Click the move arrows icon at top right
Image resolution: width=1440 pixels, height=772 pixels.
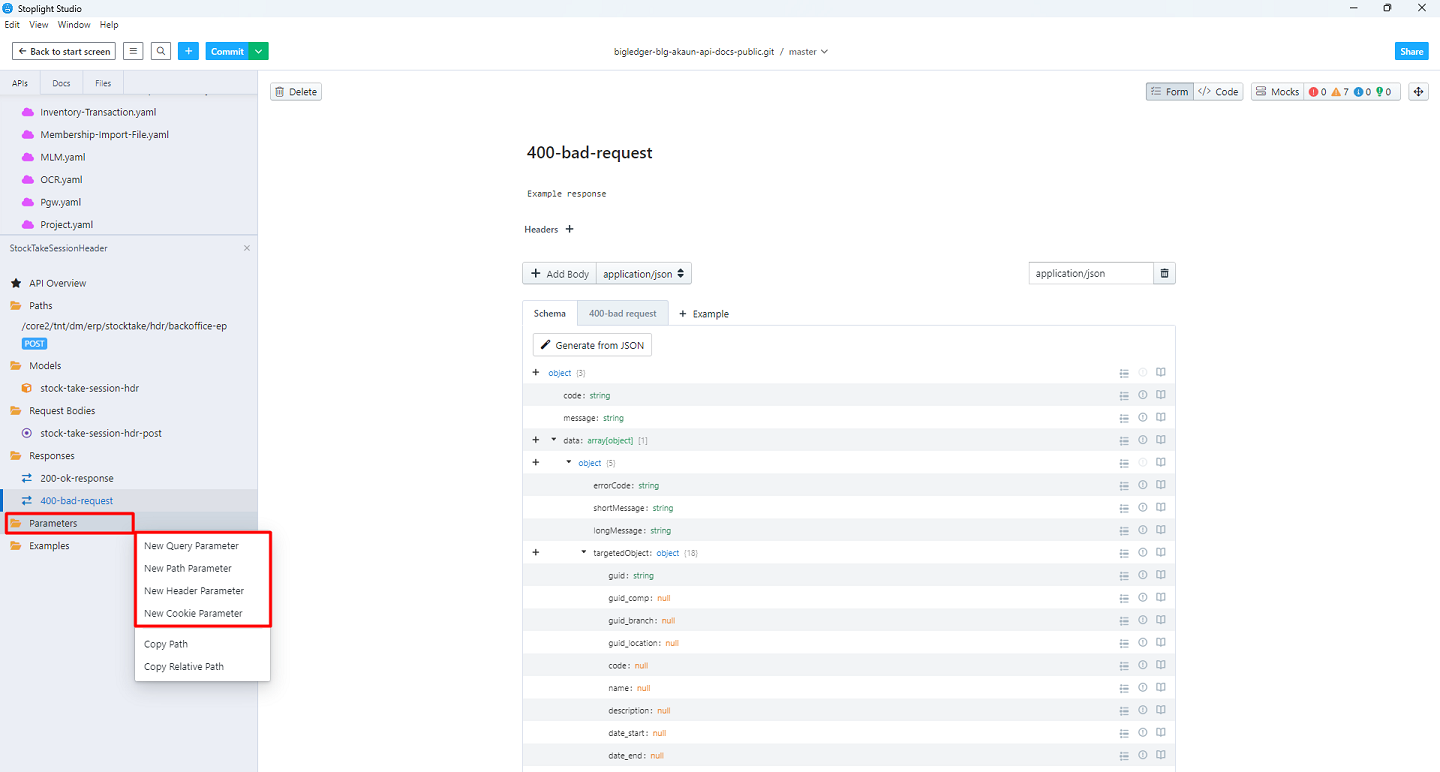point(1418,92)
